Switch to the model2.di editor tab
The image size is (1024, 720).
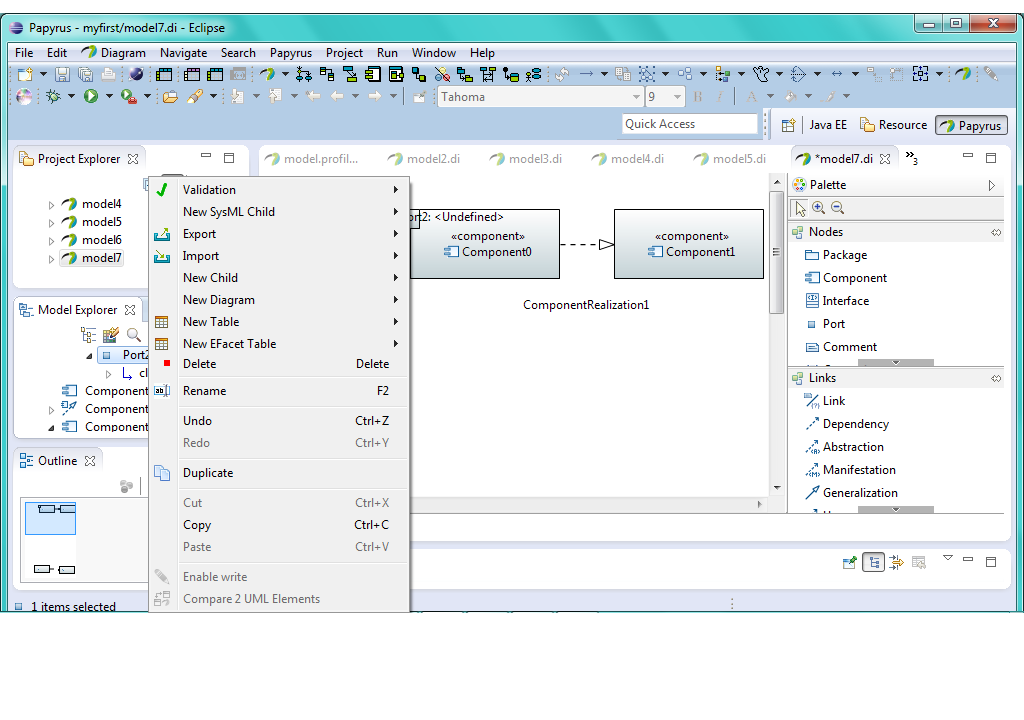coord(424,159)
